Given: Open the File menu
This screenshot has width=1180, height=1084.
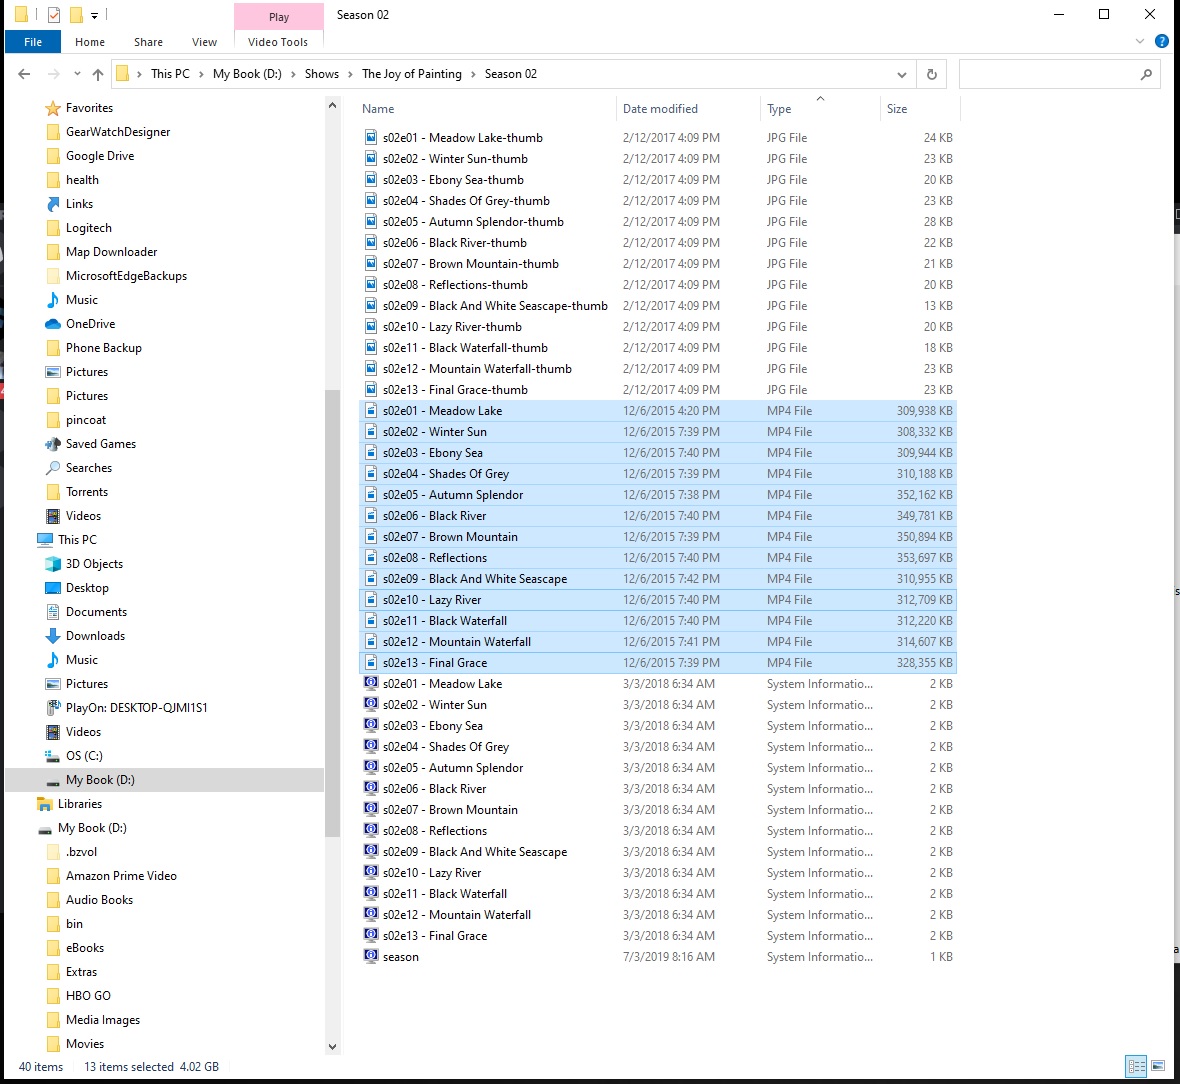Looking at the screenshot, I should click(x=32, y=42).
